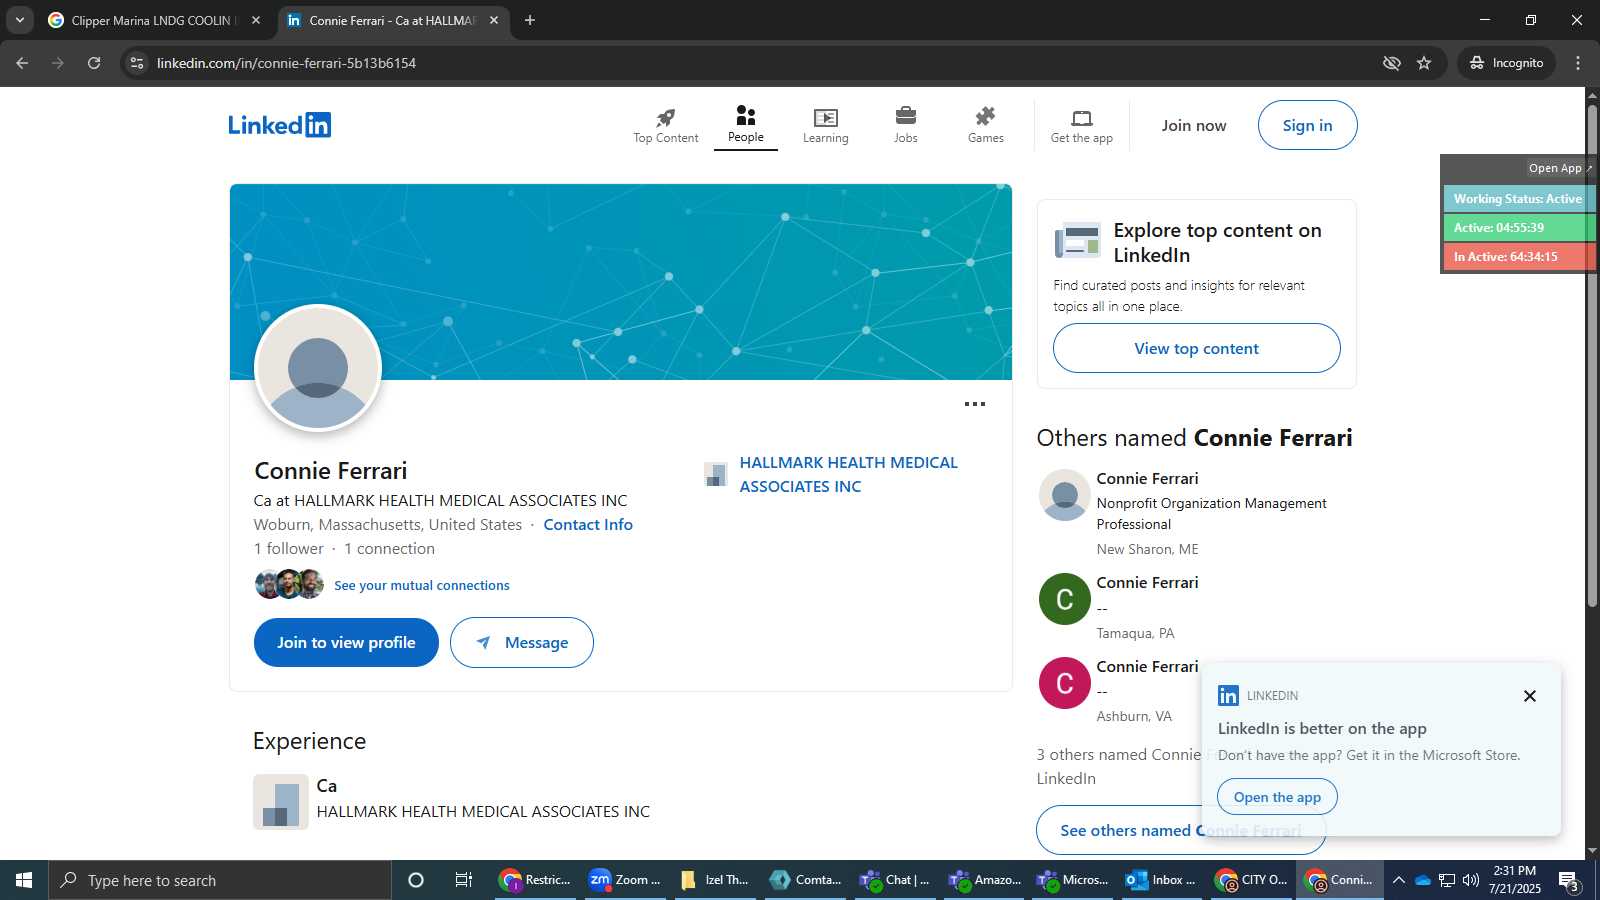Click View top content button
Image resolution: width=1600 pixels, height=900 pixels.
(1196, 348)
